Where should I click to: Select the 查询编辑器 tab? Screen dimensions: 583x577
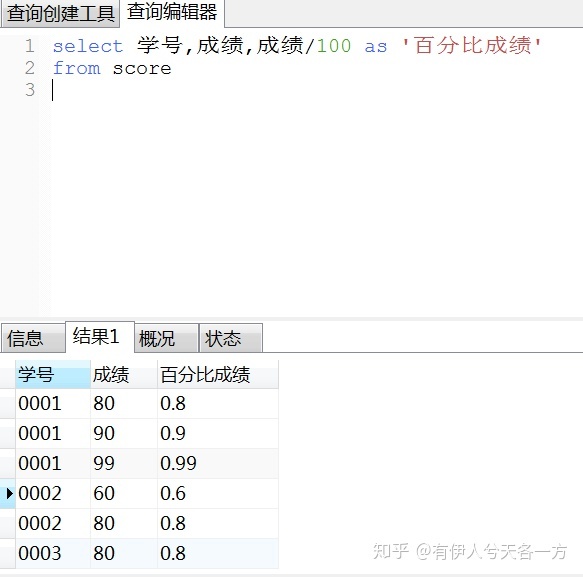pos(172,12)
